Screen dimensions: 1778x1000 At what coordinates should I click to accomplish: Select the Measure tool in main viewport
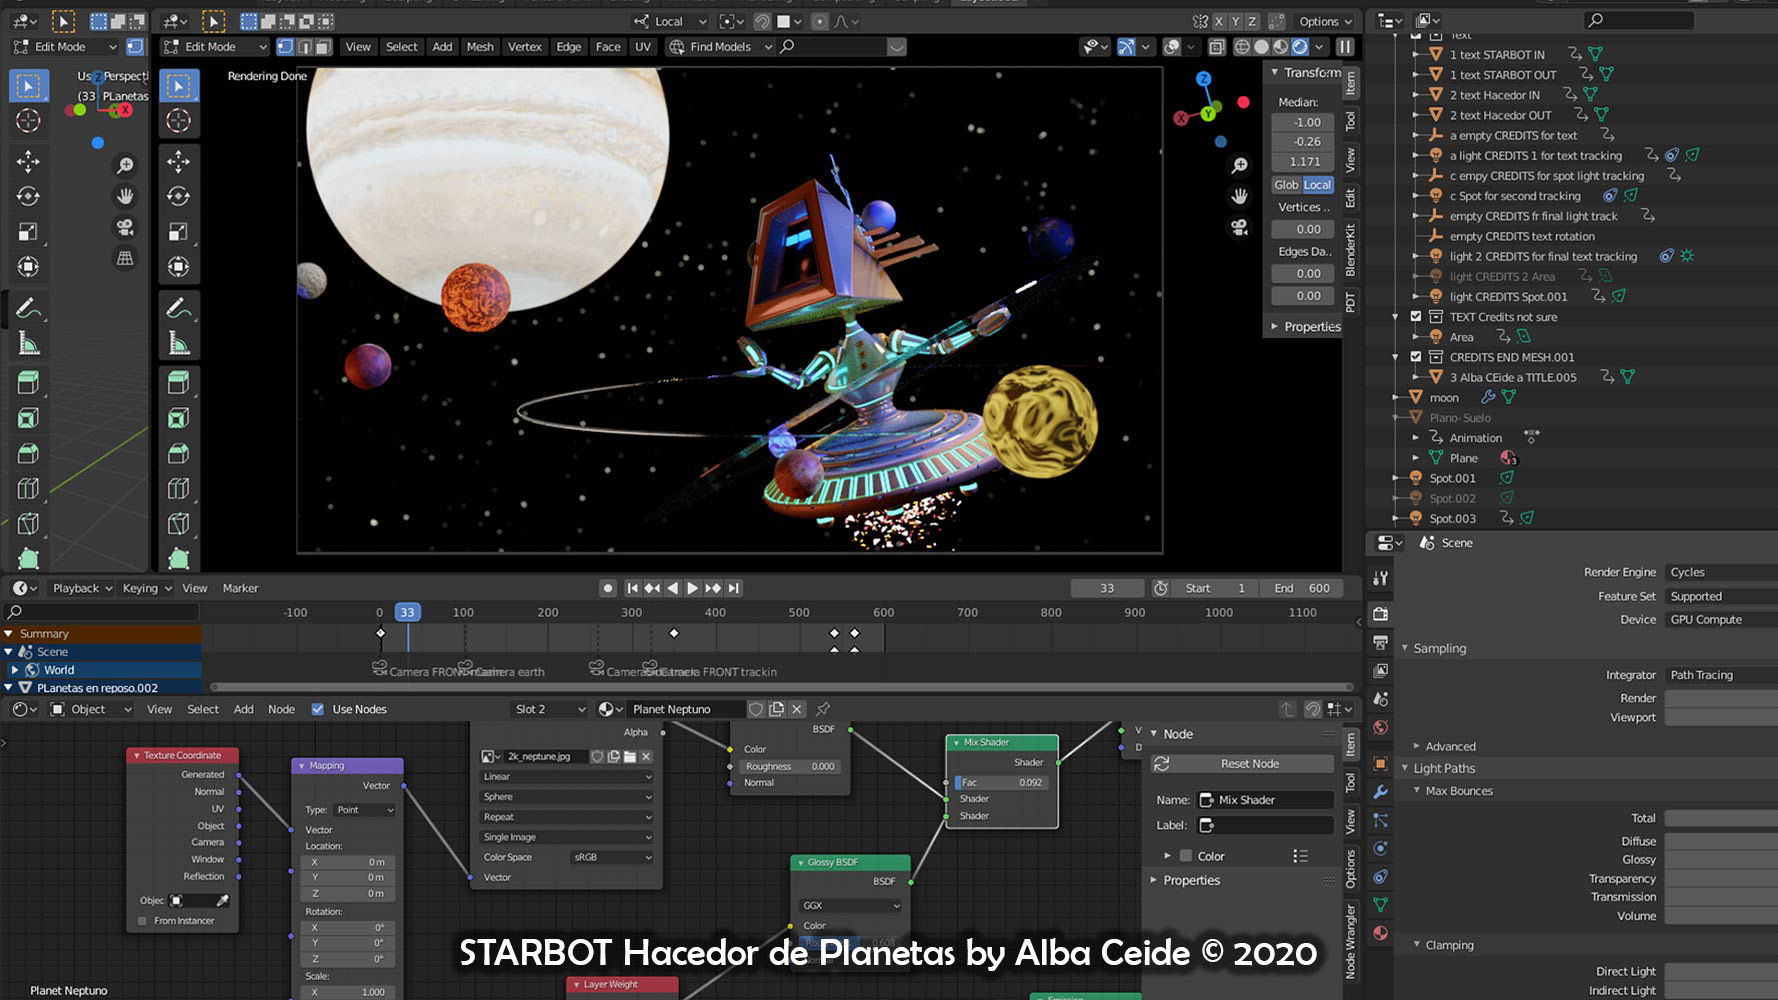179,345
